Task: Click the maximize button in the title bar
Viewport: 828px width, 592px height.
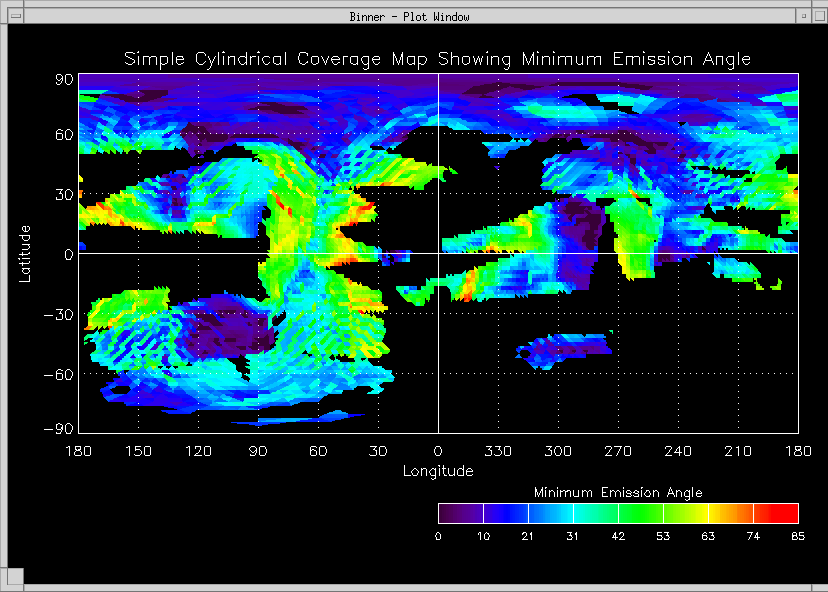Action: point(818,16)
